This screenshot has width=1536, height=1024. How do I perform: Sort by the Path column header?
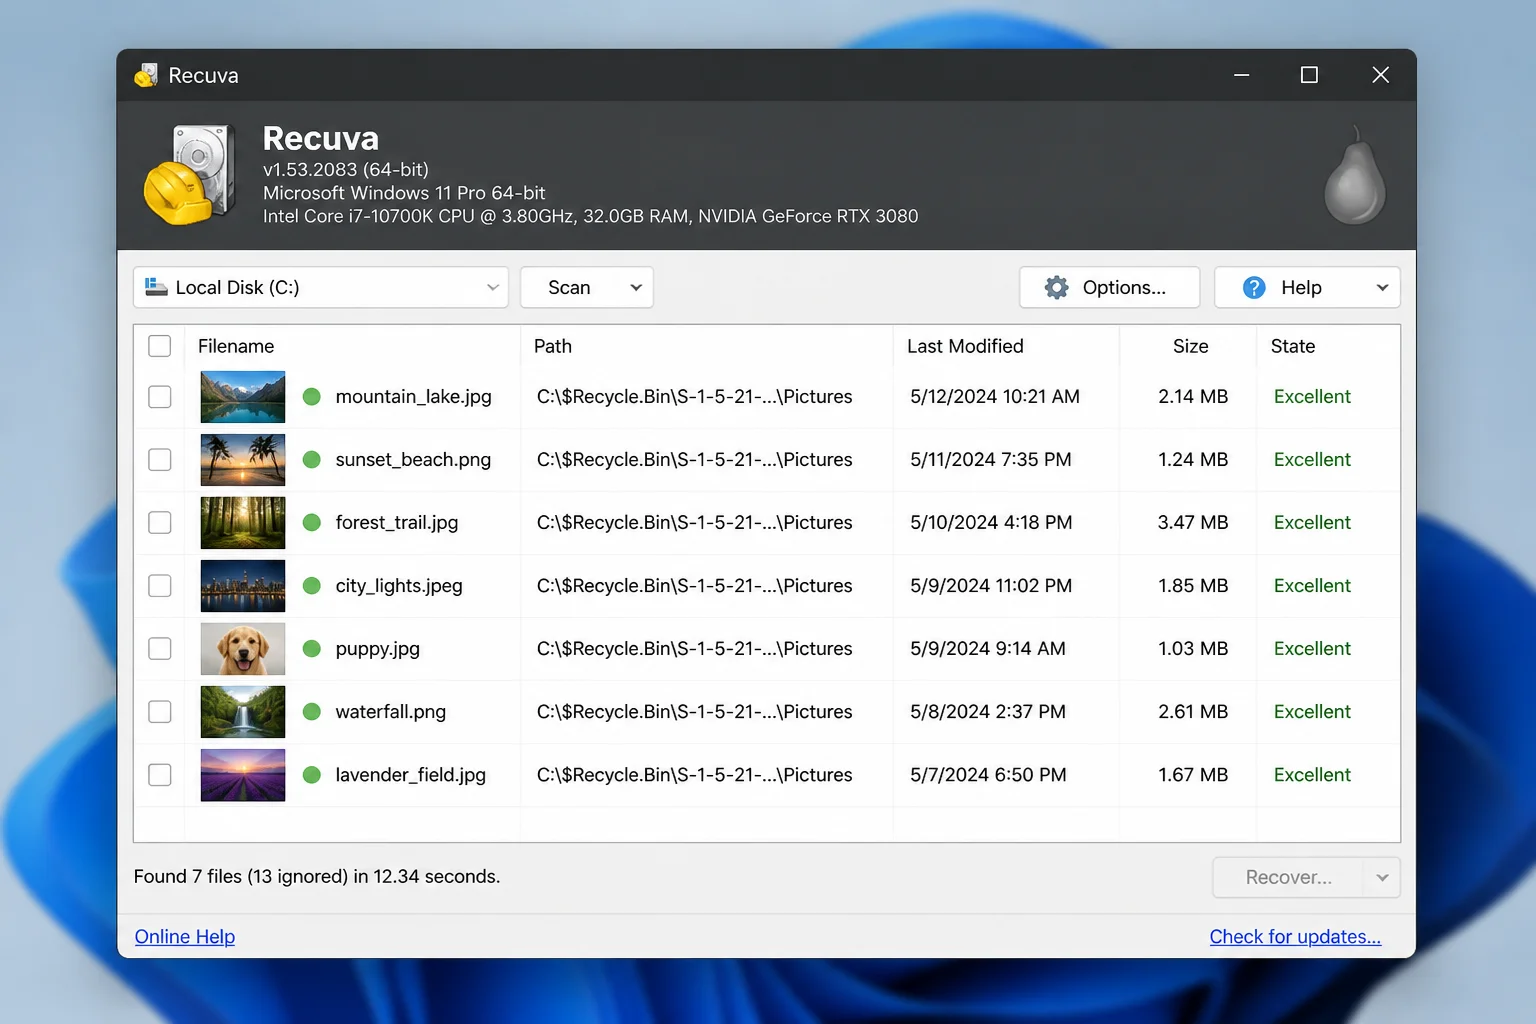pos(553,346)
